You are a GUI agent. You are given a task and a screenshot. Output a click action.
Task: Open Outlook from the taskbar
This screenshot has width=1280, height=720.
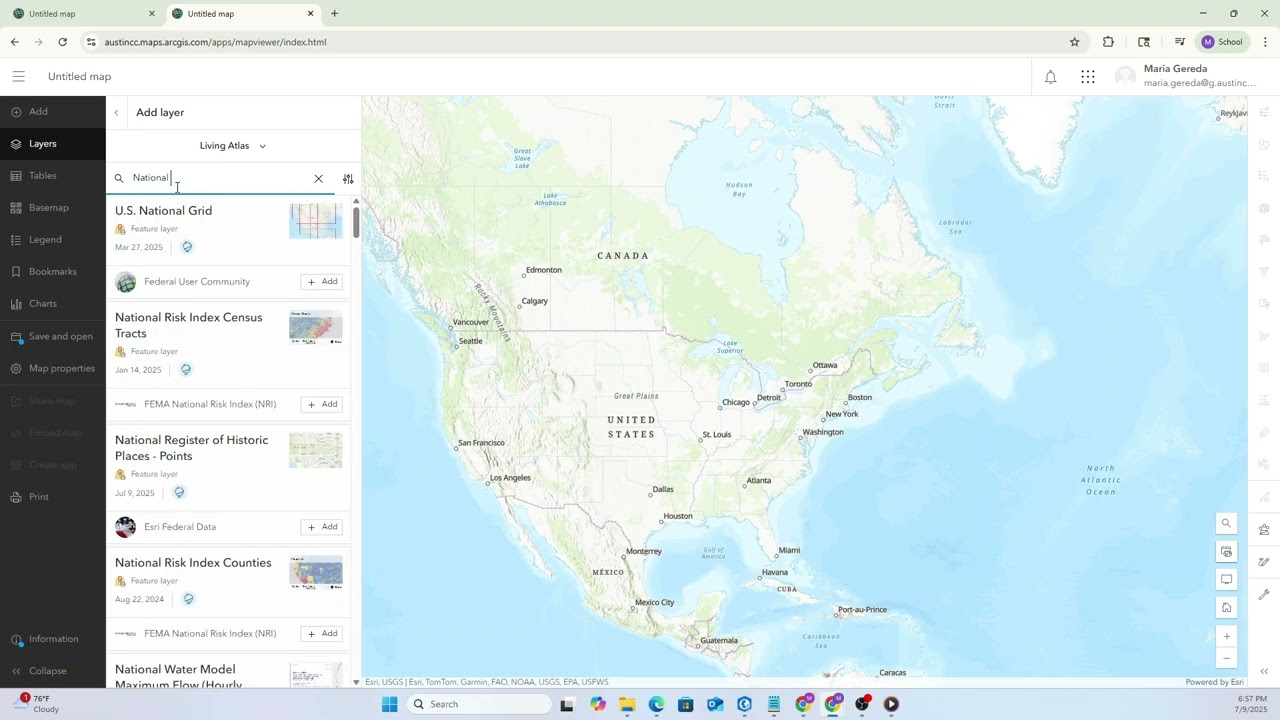715,705
